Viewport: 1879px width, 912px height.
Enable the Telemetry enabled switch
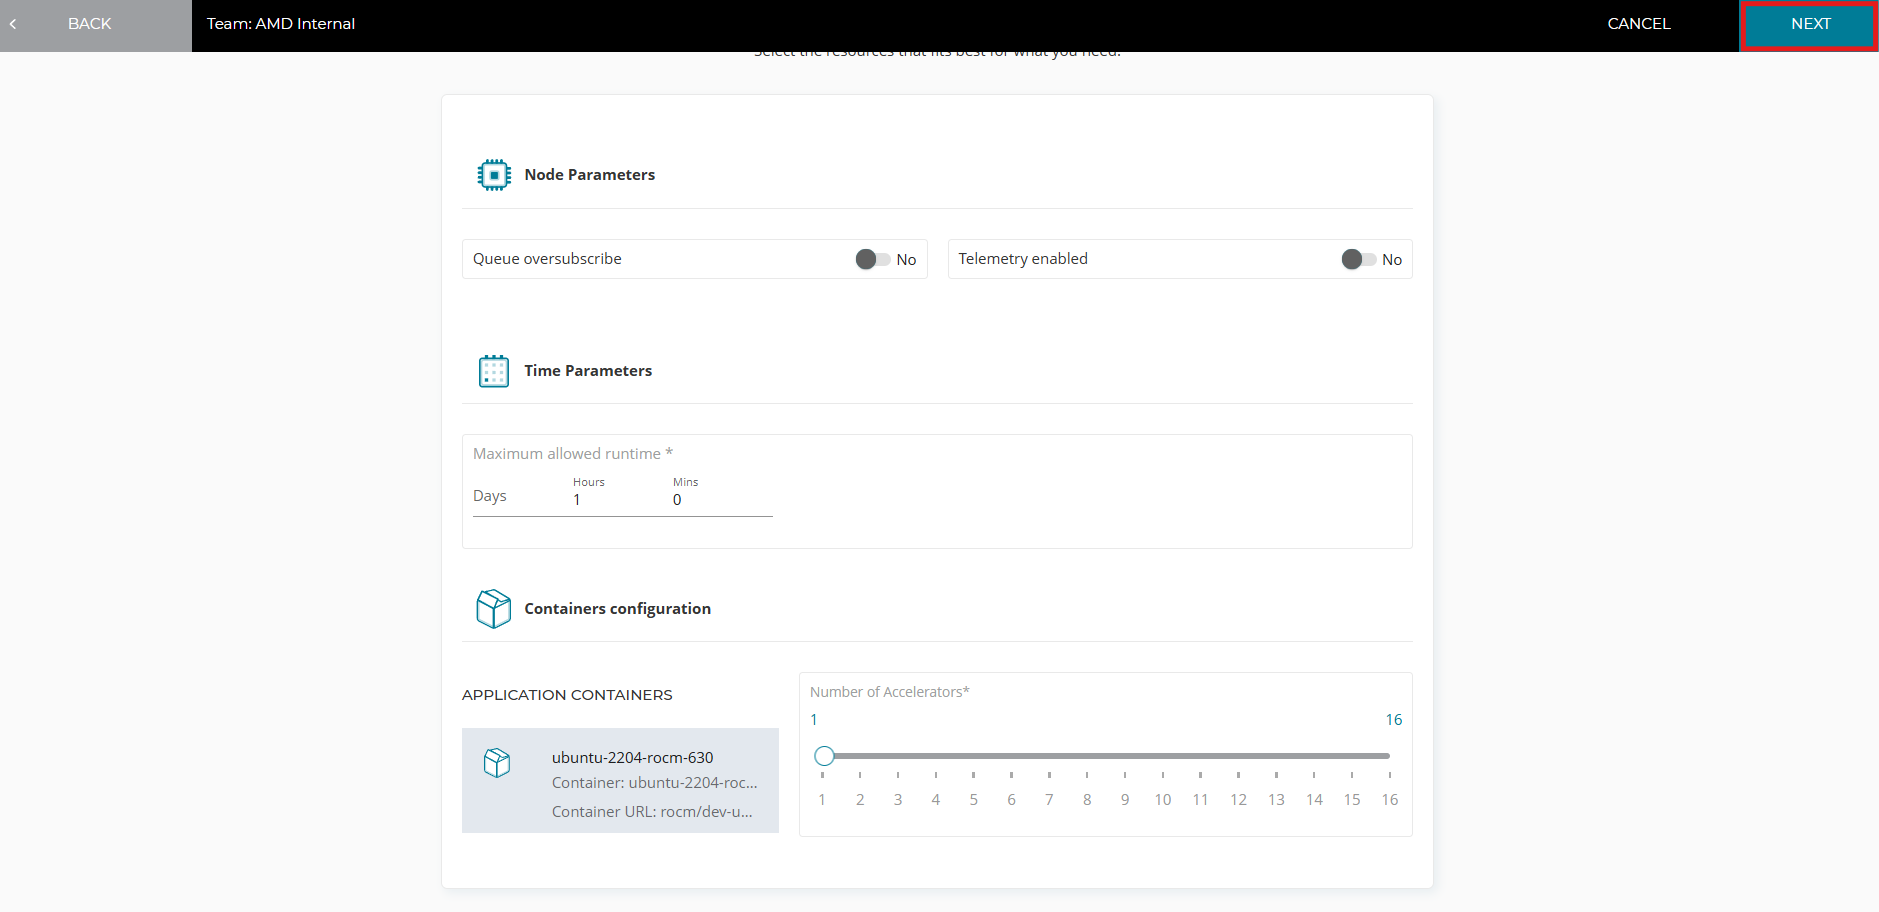click(1358, 259)
